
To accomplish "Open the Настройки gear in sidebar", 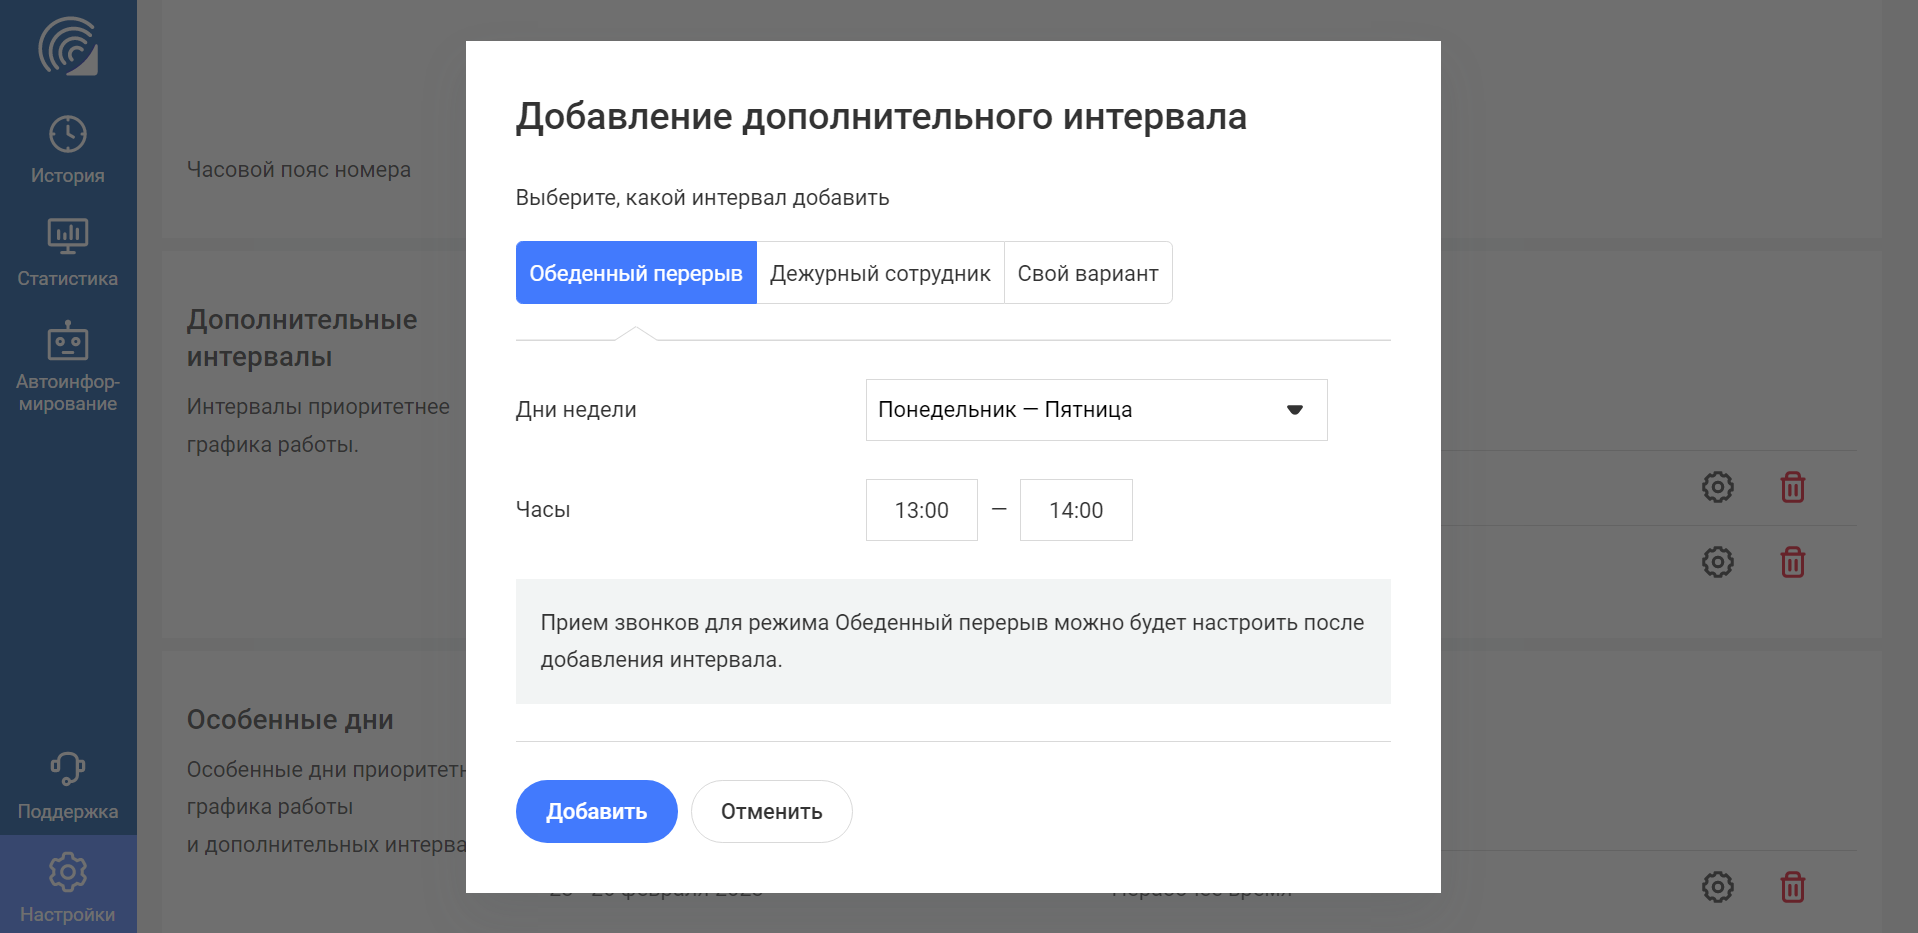I will 68,872.
